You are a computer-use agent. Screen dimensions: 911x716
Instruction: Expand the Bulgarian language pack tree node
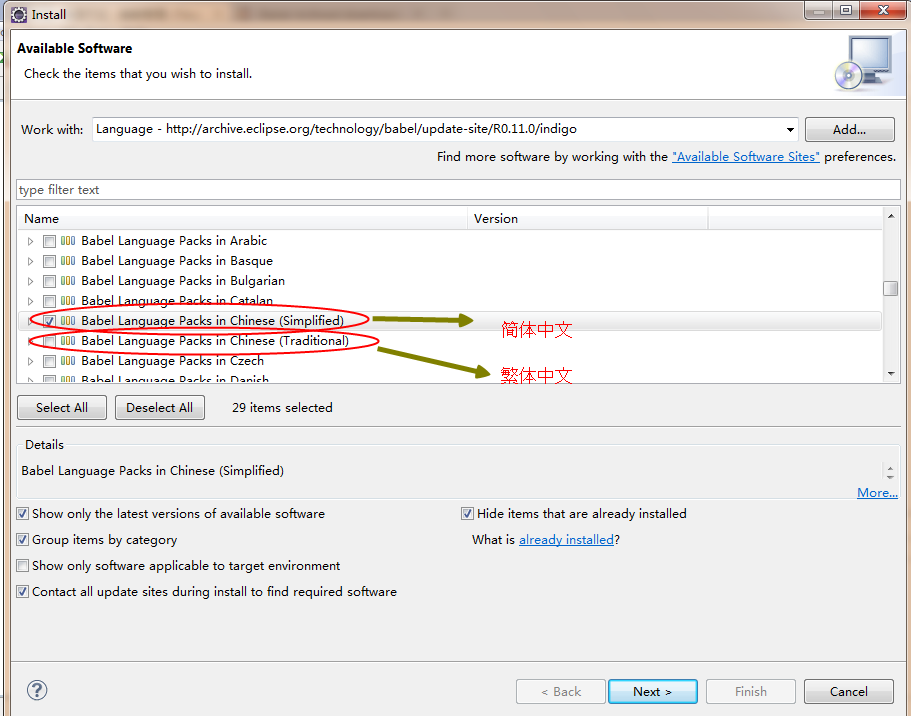[x=31, y=281]
